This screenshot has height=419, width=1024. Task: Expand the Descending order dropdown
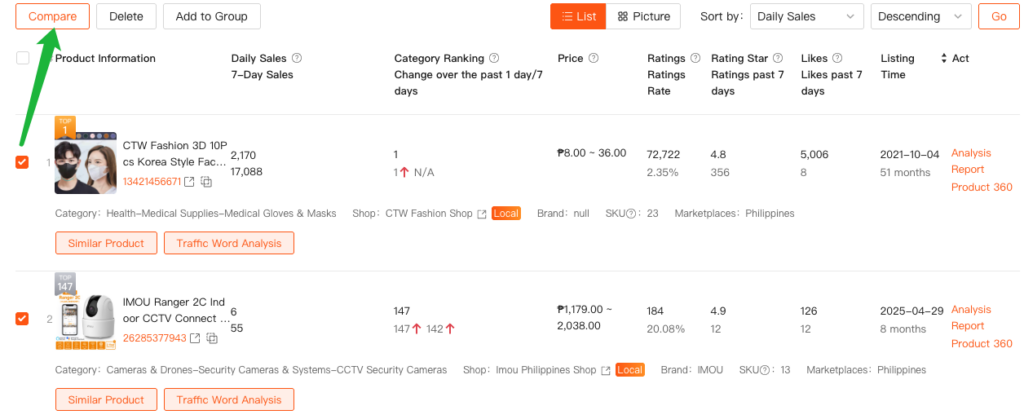920,16
